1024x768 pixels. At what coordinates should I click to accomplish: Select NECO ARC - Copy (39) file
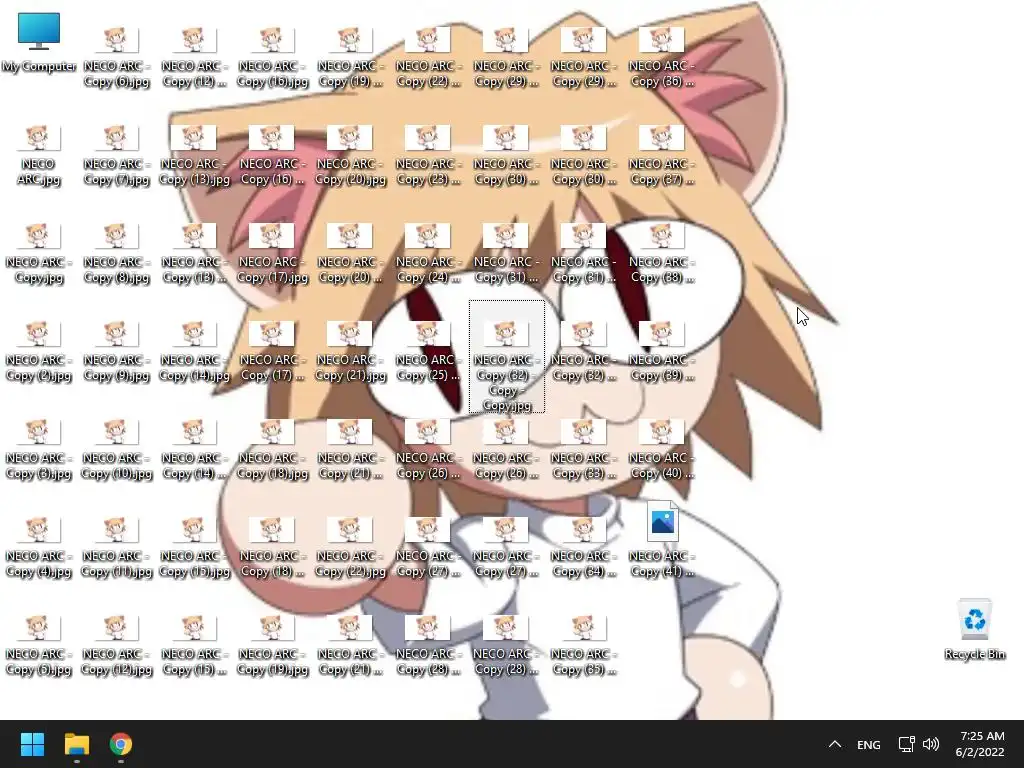tap(662, 351)
